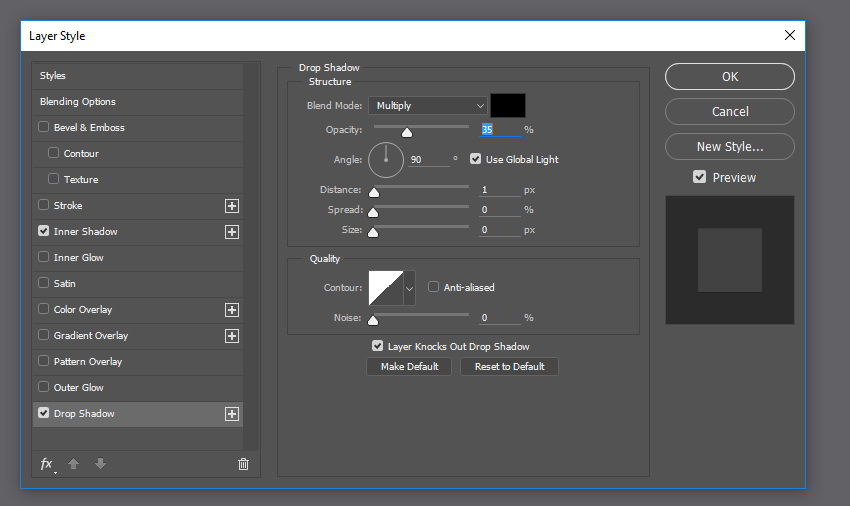Enable the Color Overlay checkbox
The width and height of the screenshot is (850, 506).
(x=43, y=309)
